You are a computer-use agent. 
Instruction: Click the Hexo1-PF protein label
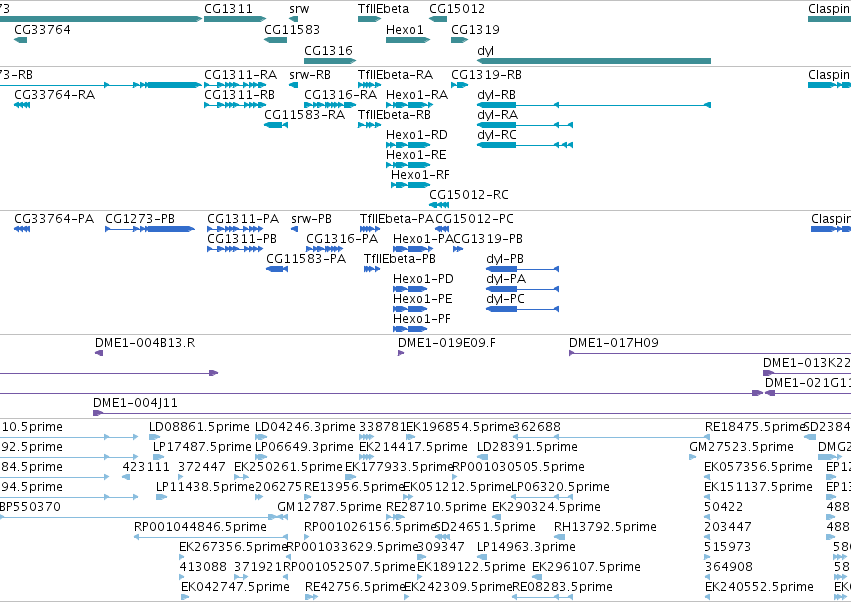(x=422, y=319)
